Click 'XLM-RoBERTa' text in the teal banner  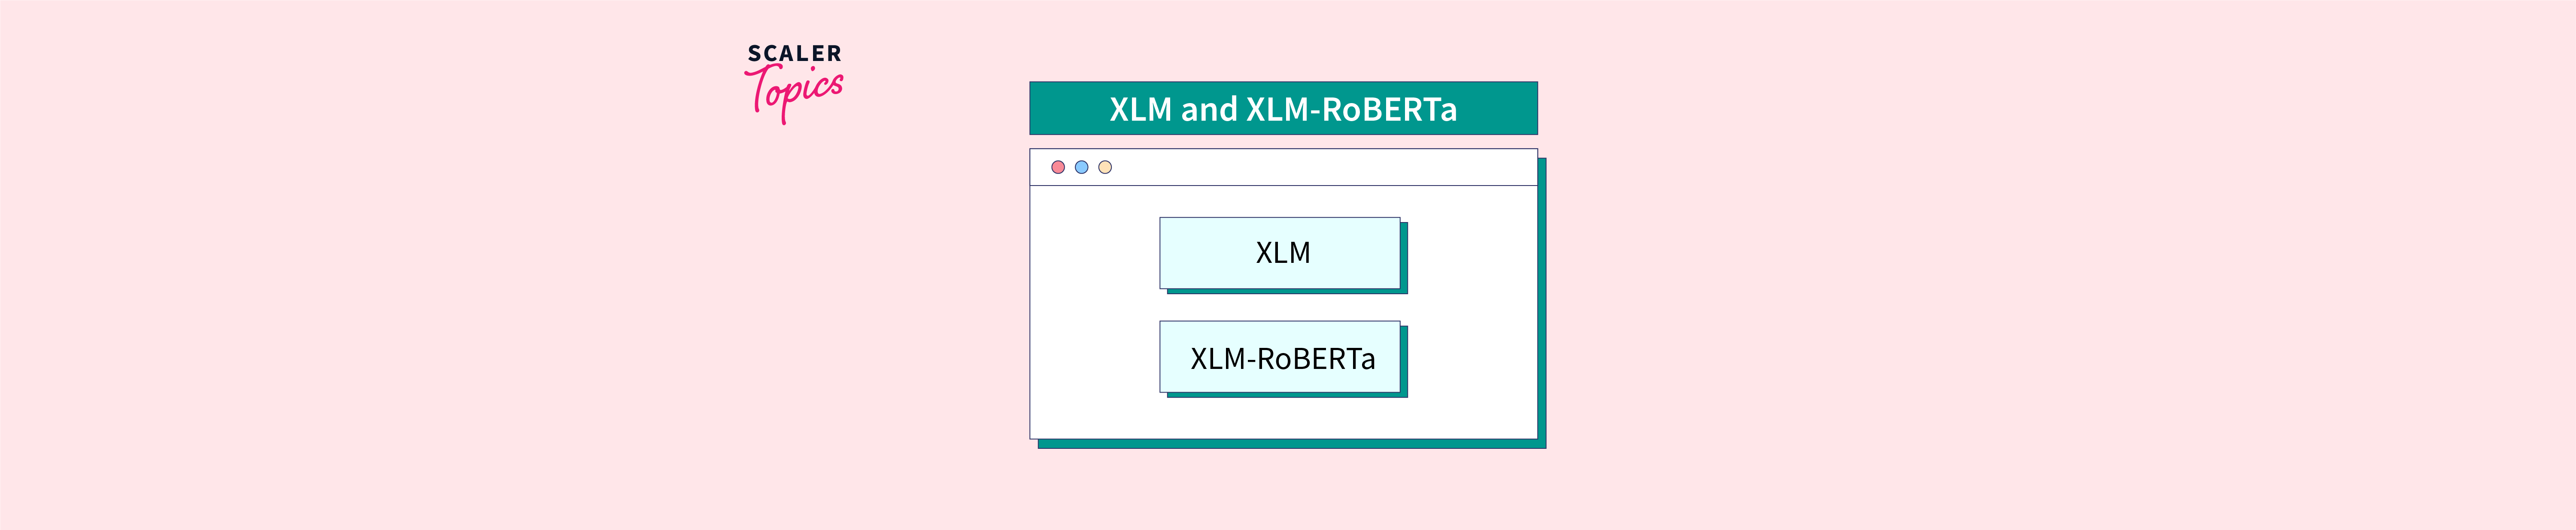tap(1351, 109)
